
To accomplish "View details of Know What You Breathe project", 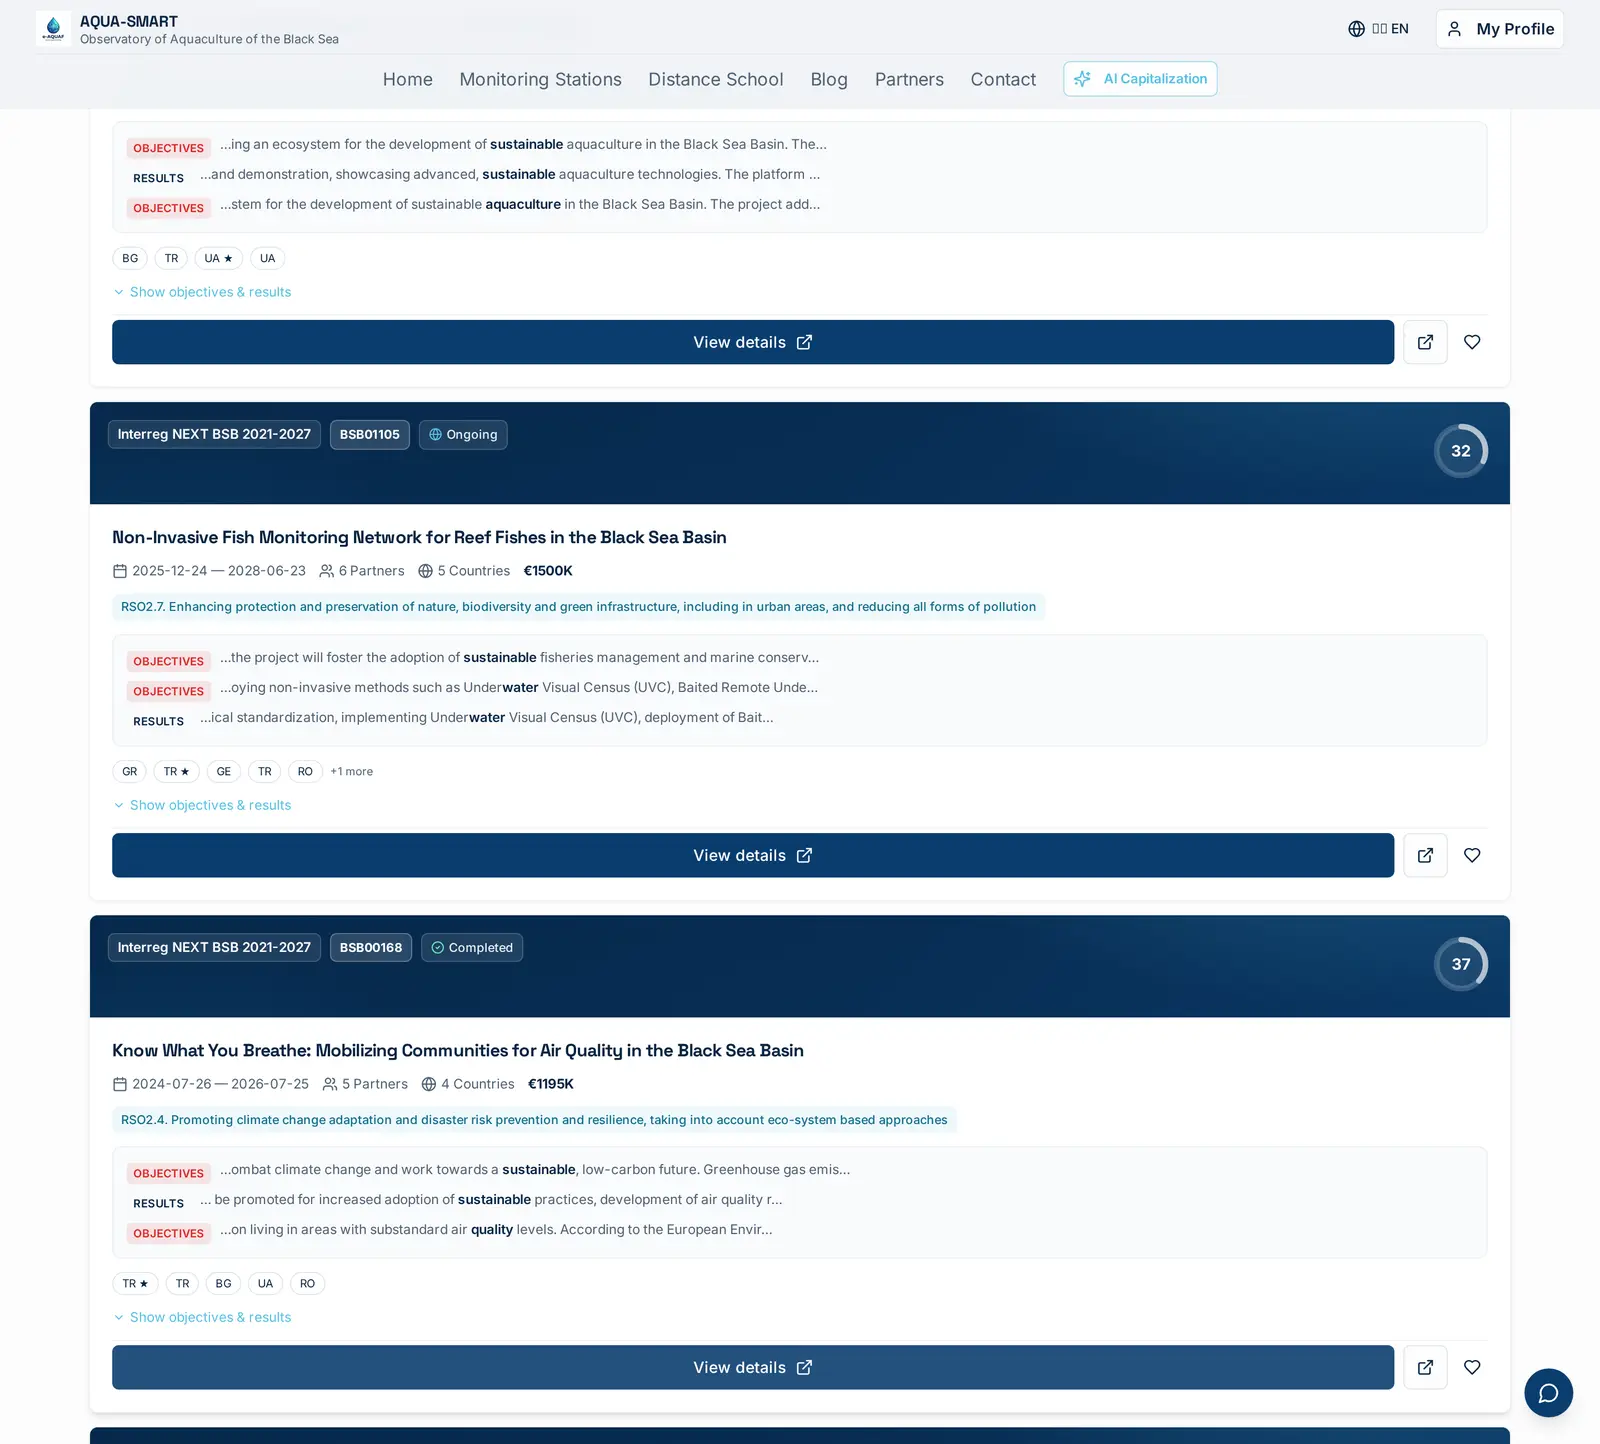I will (753, 1367).
